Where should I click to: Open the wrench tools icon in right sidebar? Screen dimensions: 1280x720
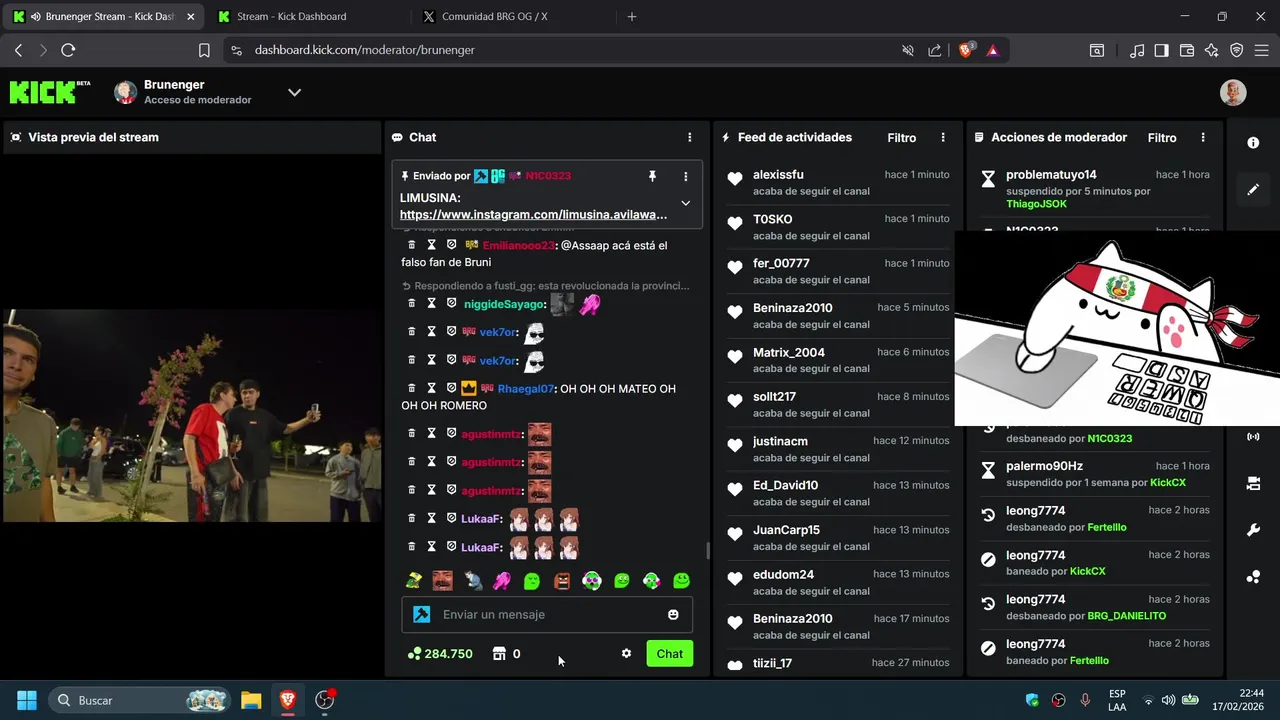[x=1253, y=530]
